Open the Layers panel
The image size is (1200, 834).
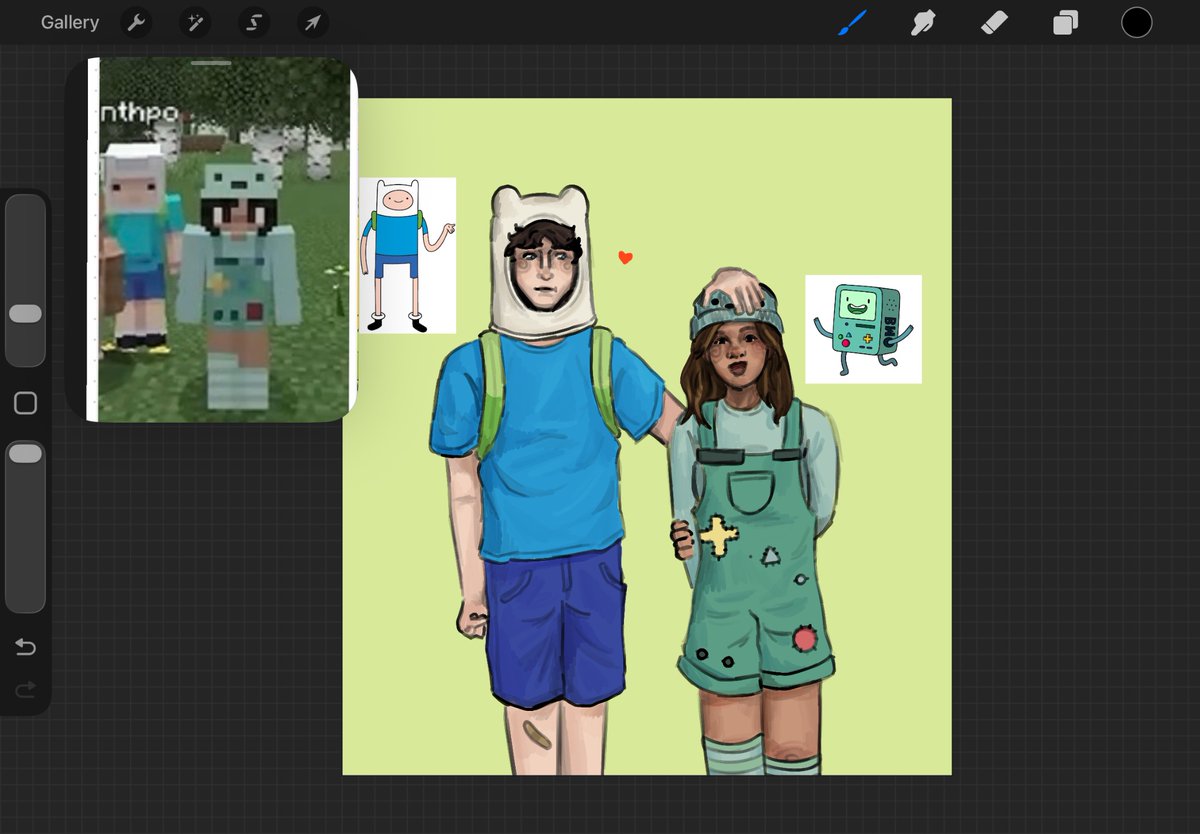(x=1066, y=22)
